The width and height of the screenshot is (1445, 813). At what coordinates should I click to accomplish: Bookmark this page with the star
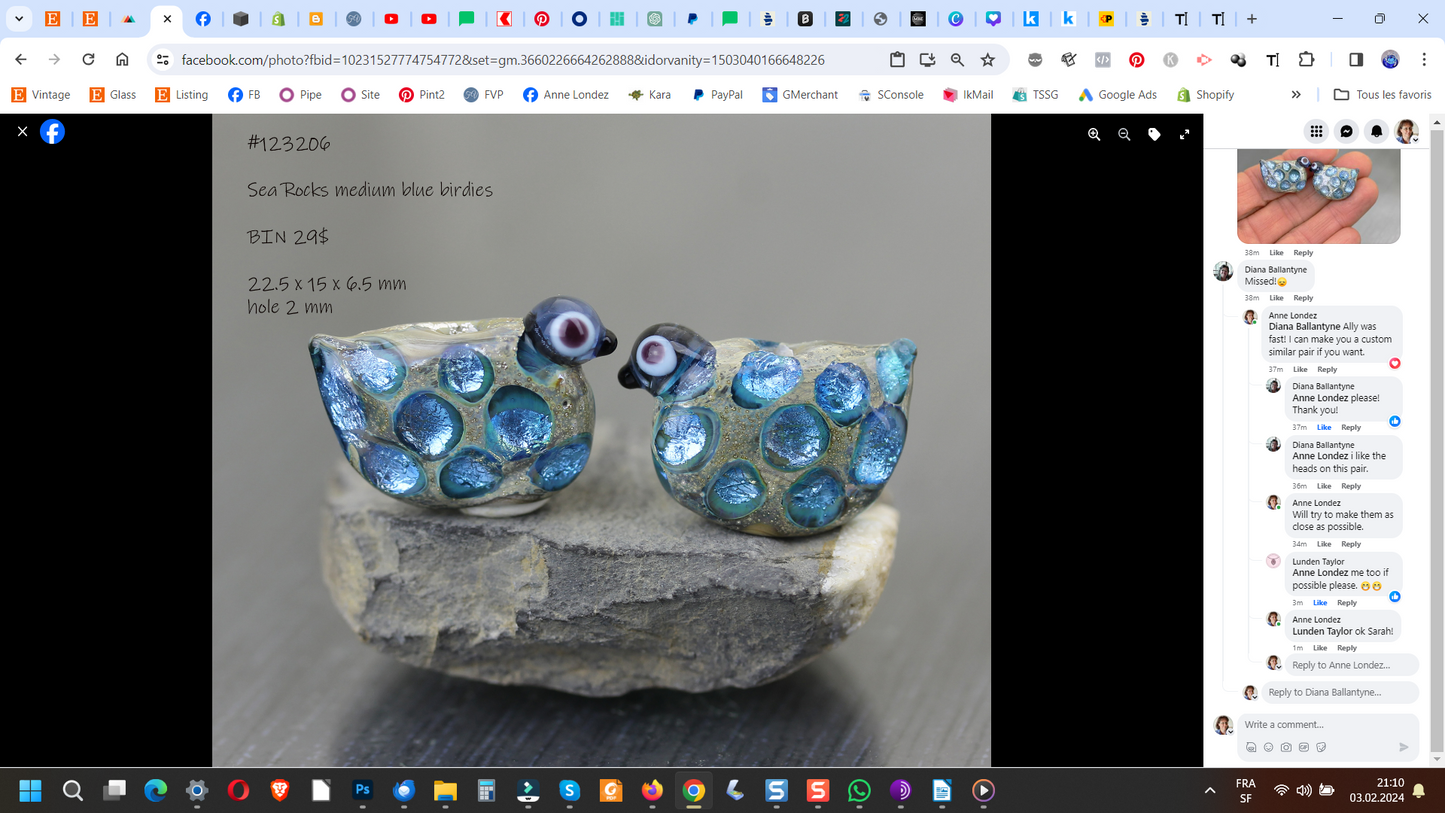(988, 60)
